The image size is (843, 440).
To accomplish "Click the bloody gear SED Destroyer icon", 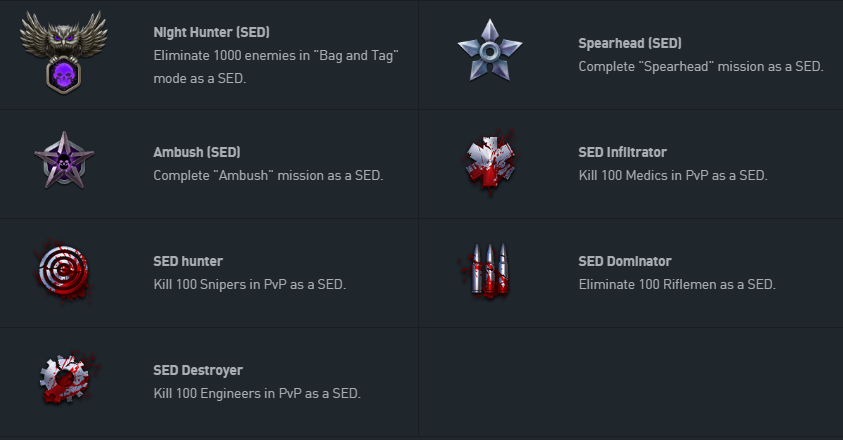I will 67,378.
